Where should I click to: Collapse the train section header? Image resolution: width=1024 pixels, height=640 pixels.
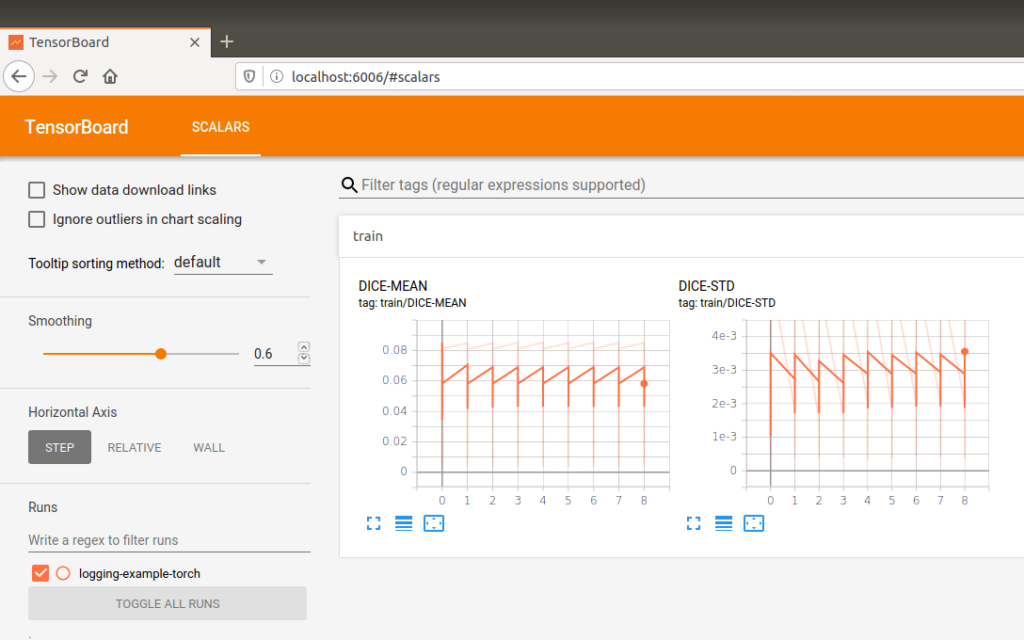[x=681, y=236]
